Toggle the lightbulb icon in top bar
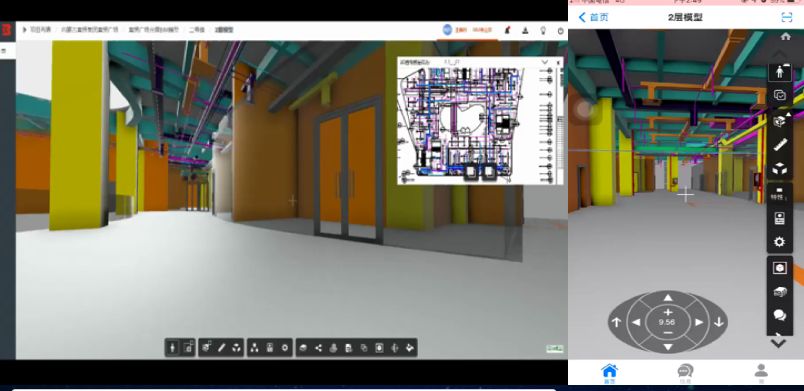The image size is (804, 391). (x=543, y=31)
